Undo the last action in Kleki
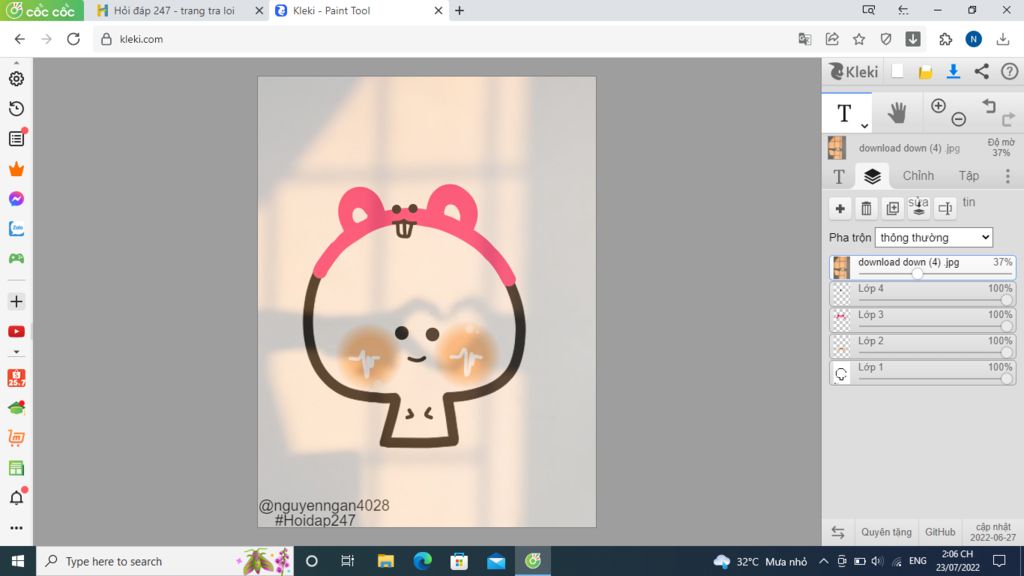Screen dimensions: 1024x576 coord(989,106)
